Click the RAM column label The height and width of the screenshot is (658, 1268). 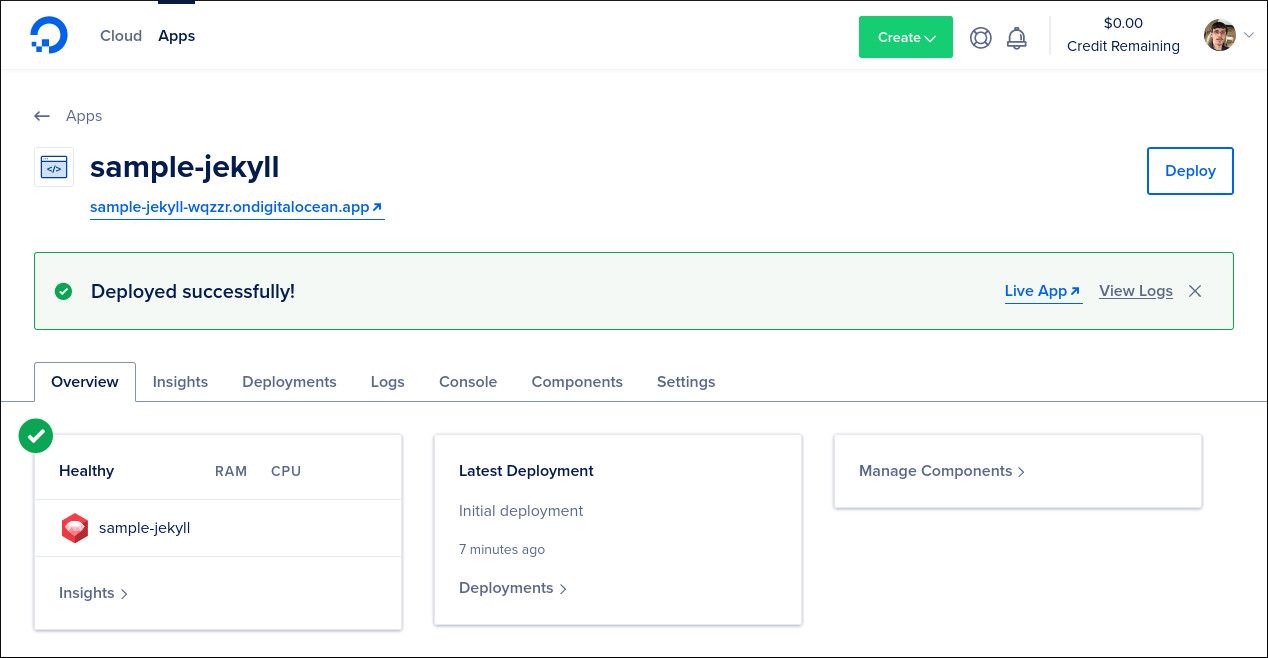pos(231,471)
